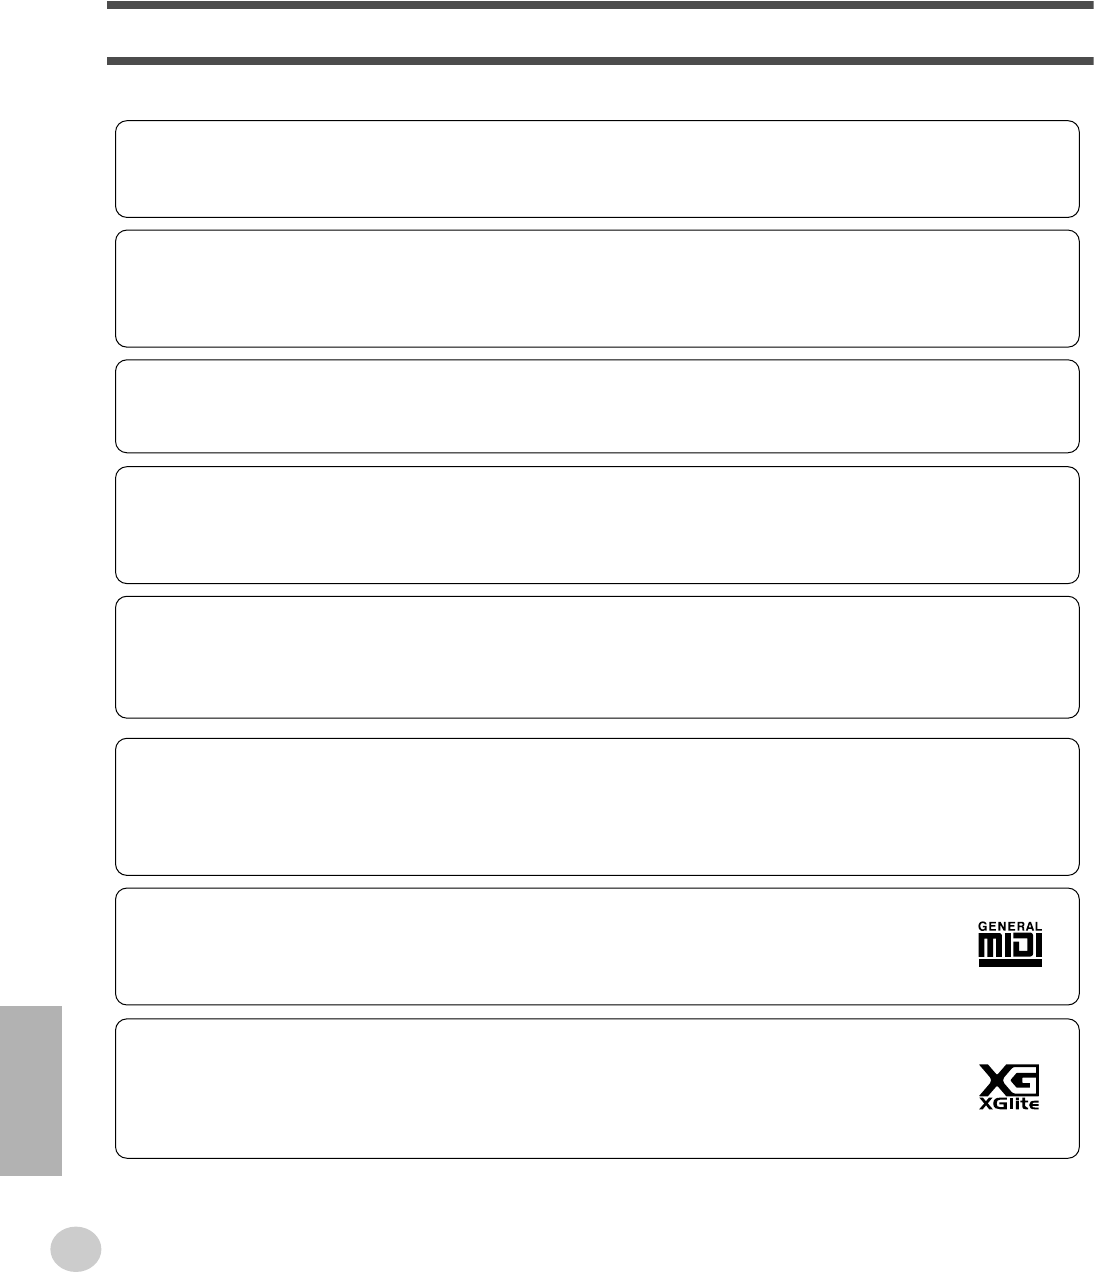Image resolution: width=1094 pixels, height=1272 pixels.
Task: Click blank area in the XGlite box
Action: coord(540,1089)
